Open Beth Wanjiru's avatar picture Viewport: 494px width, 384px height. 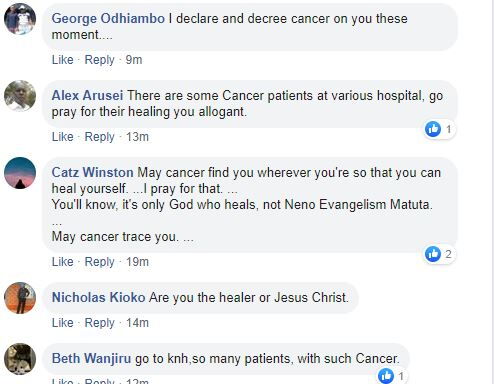tap(20, 359)
